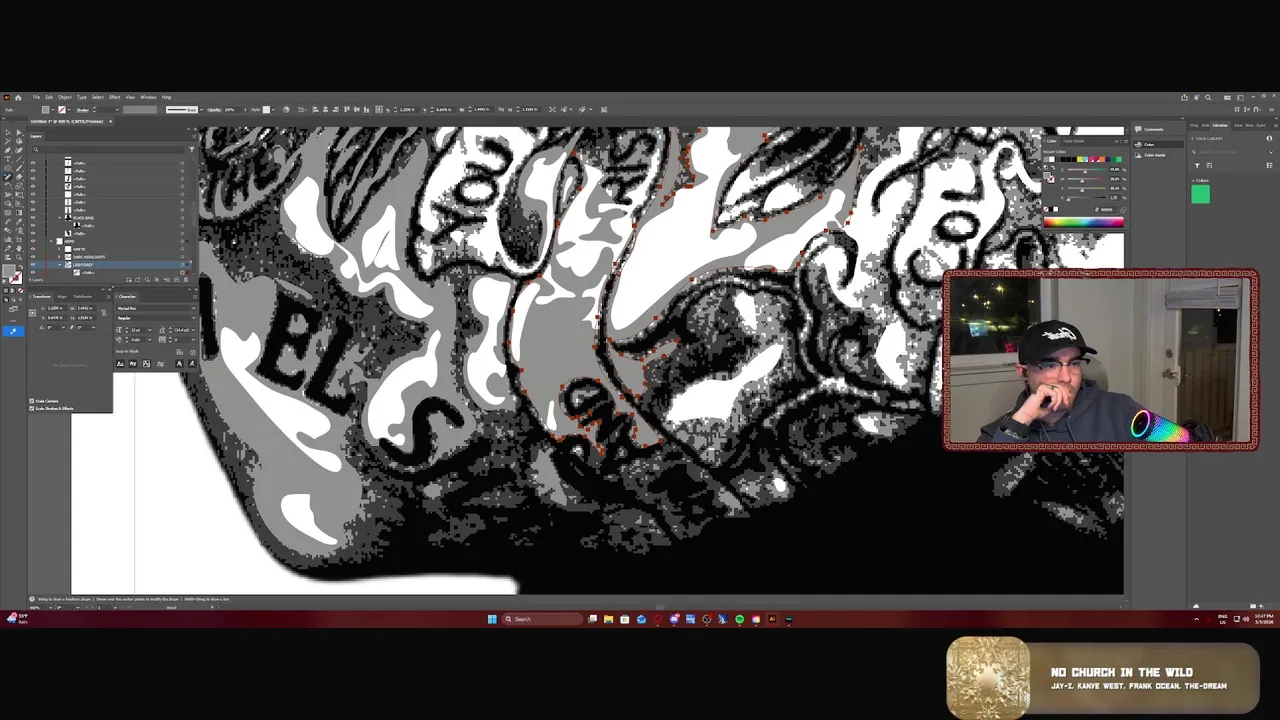Click the Create New Layer icon
This screenshot has width=1280, height=720.
tap(176, 280)
